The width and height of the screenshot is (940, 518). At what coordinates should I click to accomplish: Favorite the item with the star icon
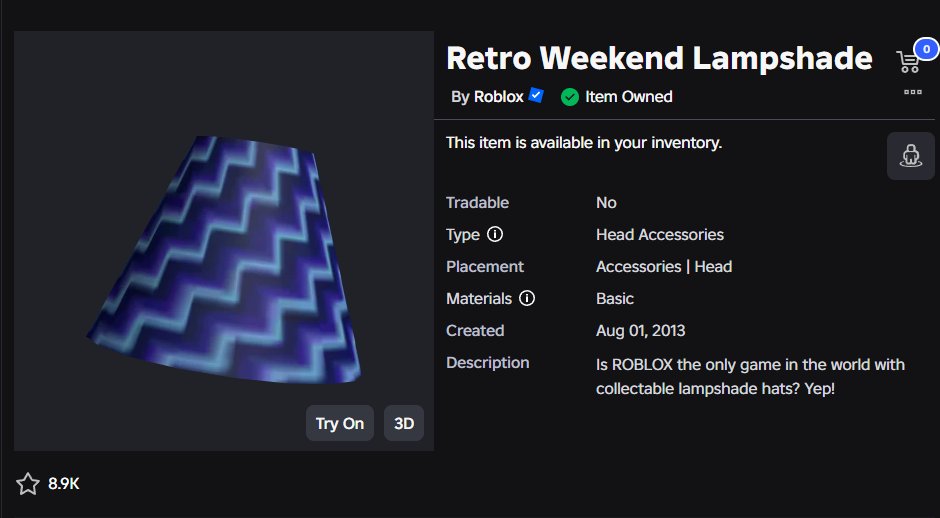point(28,484)
